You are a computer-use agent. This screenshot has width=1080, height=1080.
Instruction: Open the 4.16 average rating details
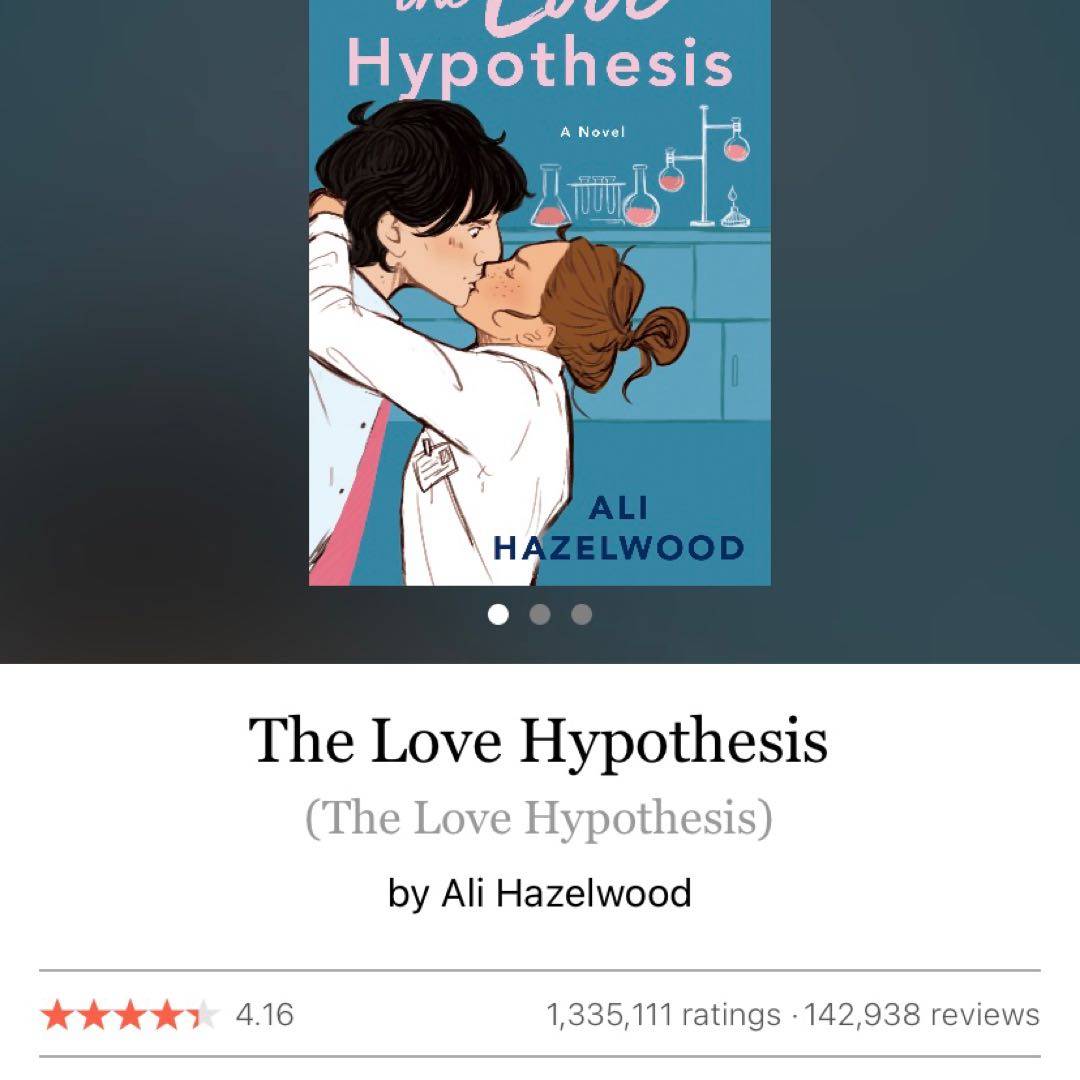(x=264, y=1015)
